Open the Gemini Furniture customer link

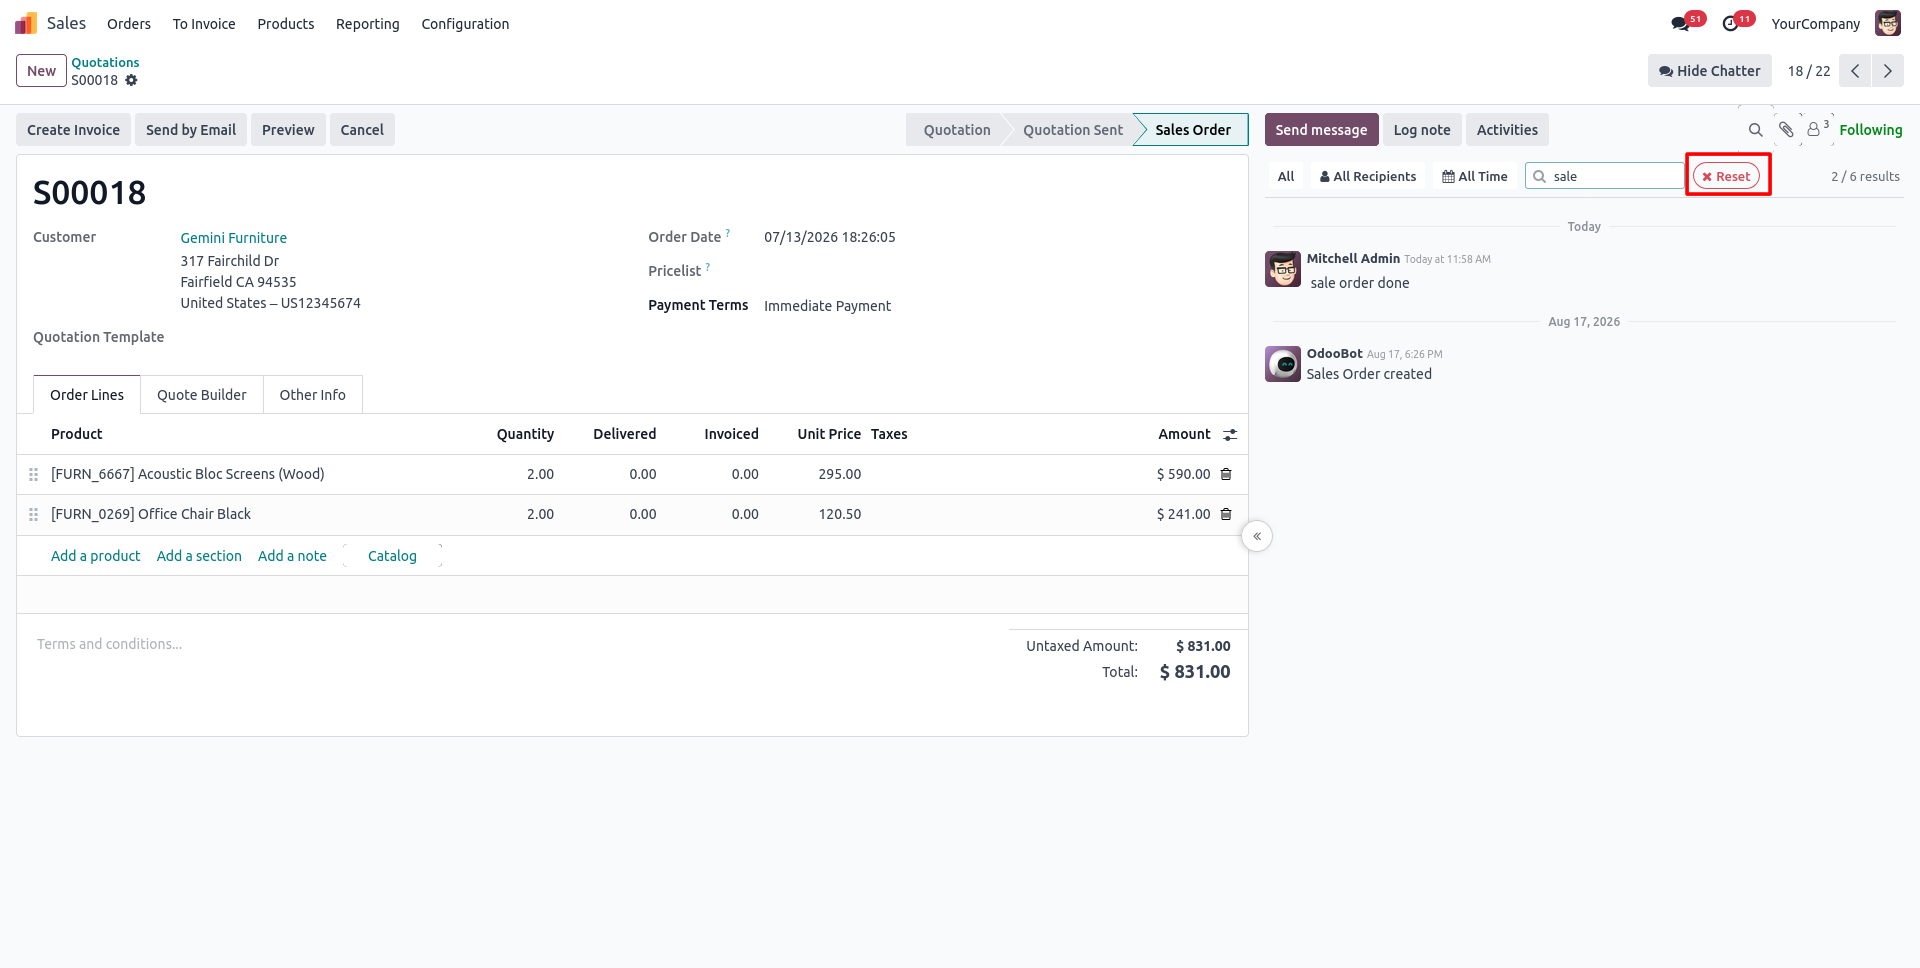click(233, 238)
